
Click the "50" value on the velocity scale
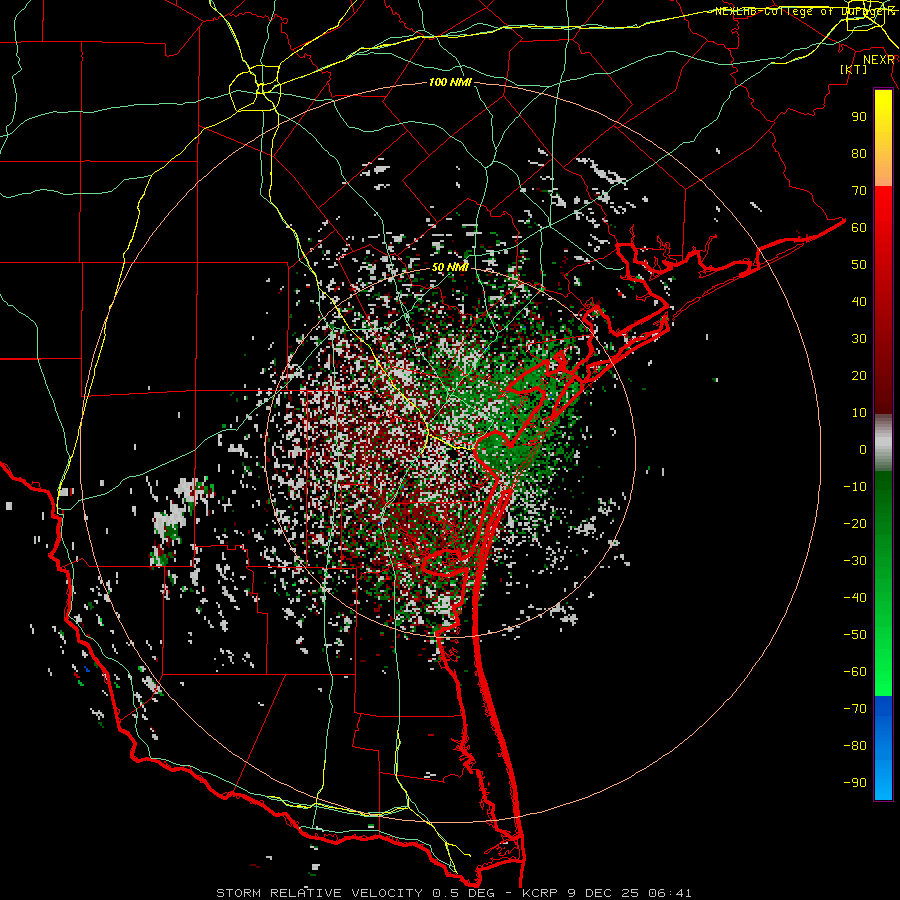859,265
